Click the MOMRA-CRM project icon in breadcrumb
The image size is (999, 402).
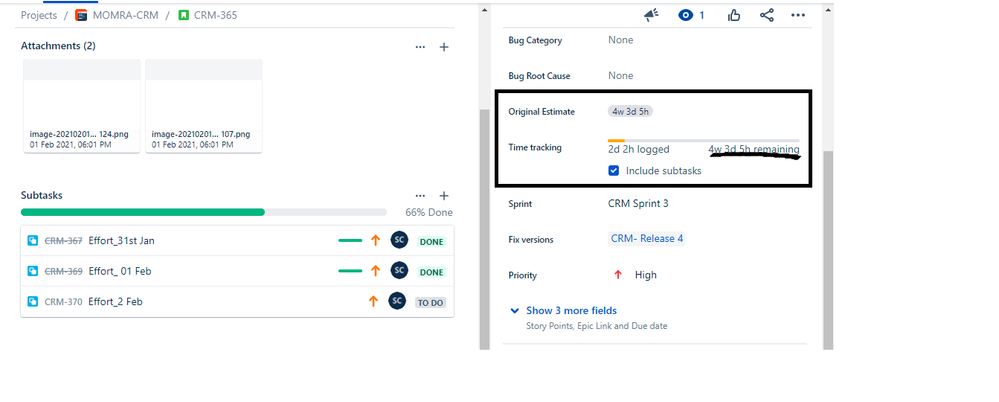click(x=82, y=15)
